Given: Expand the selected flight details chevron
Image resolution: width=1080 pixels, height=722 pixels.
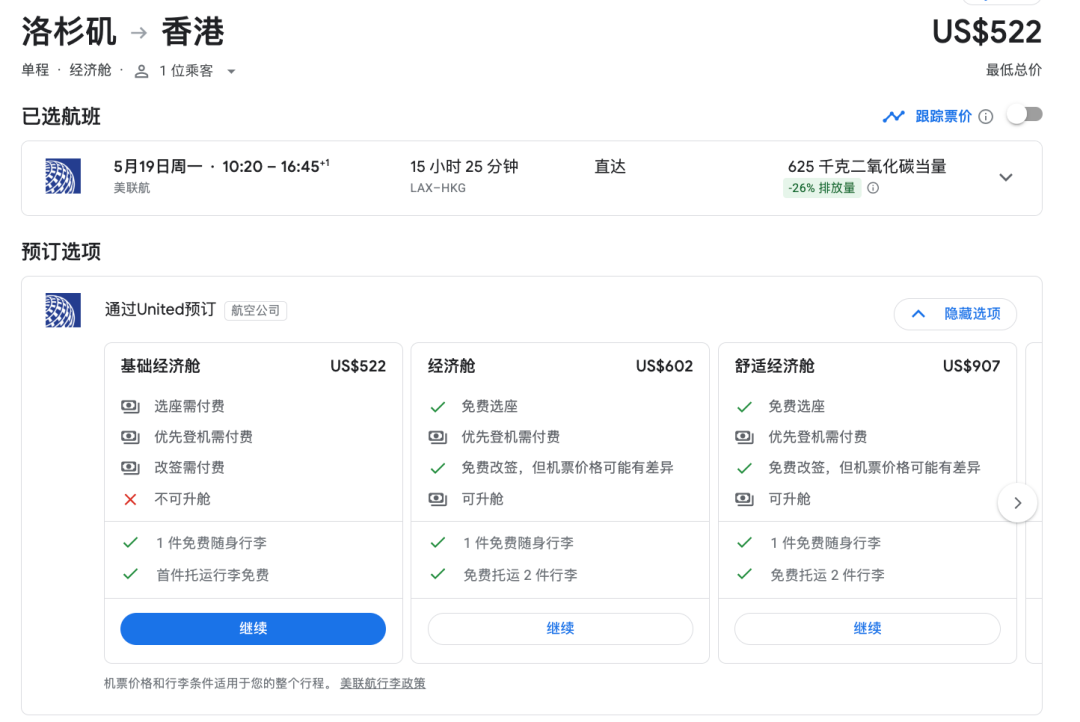Looking at the screenshot, I should (1006, 177).
